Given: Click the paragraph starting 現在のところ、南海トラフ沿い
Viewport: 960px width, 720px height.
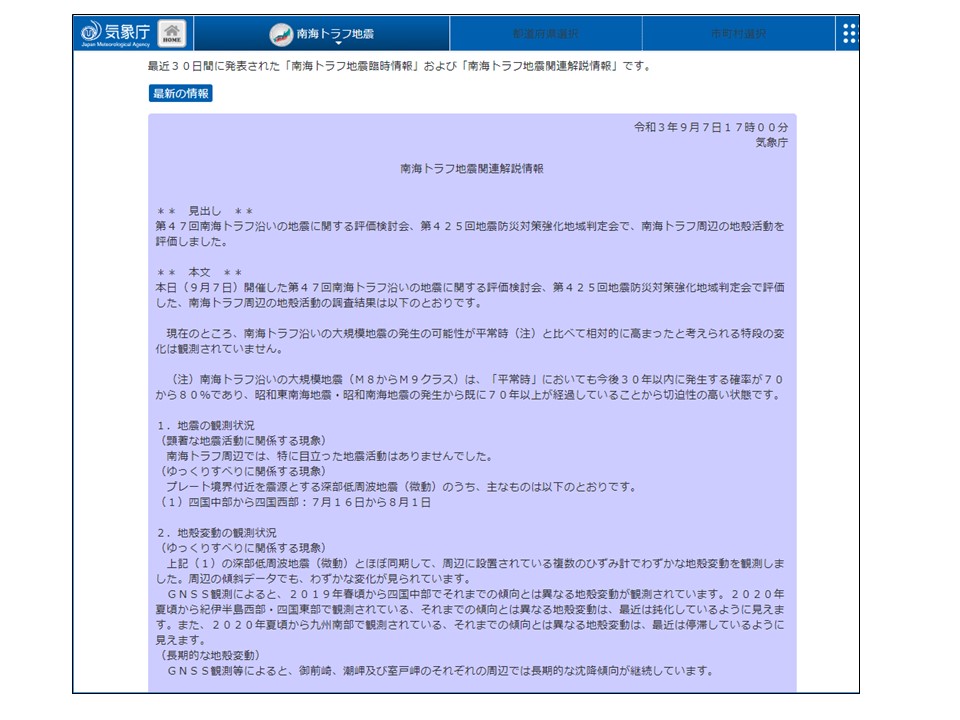Looking at the screenshot, I should pyautogui.click(x=470, y=341).
